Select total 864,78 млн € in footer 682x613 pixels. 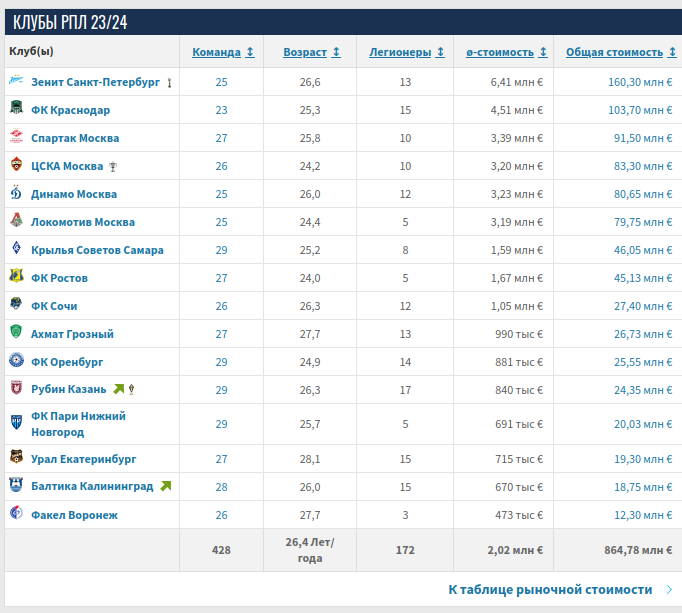point(638,550)
